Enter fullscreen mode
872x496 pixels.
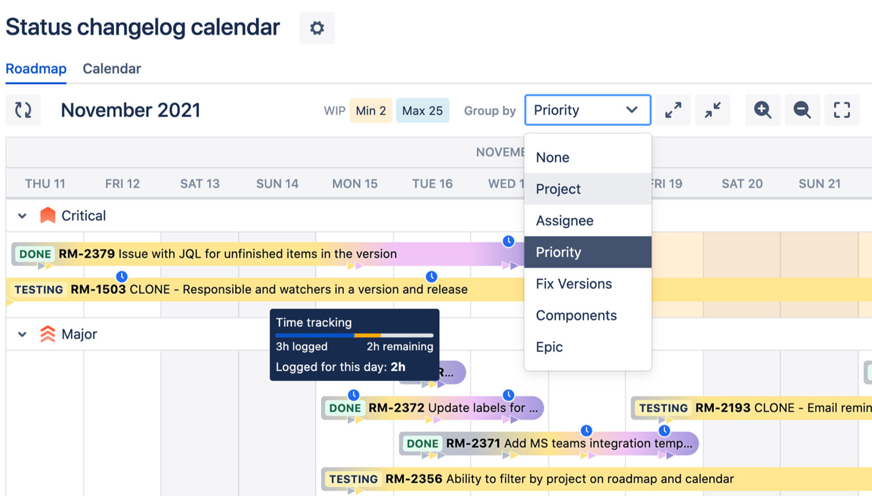pos(842,110)
